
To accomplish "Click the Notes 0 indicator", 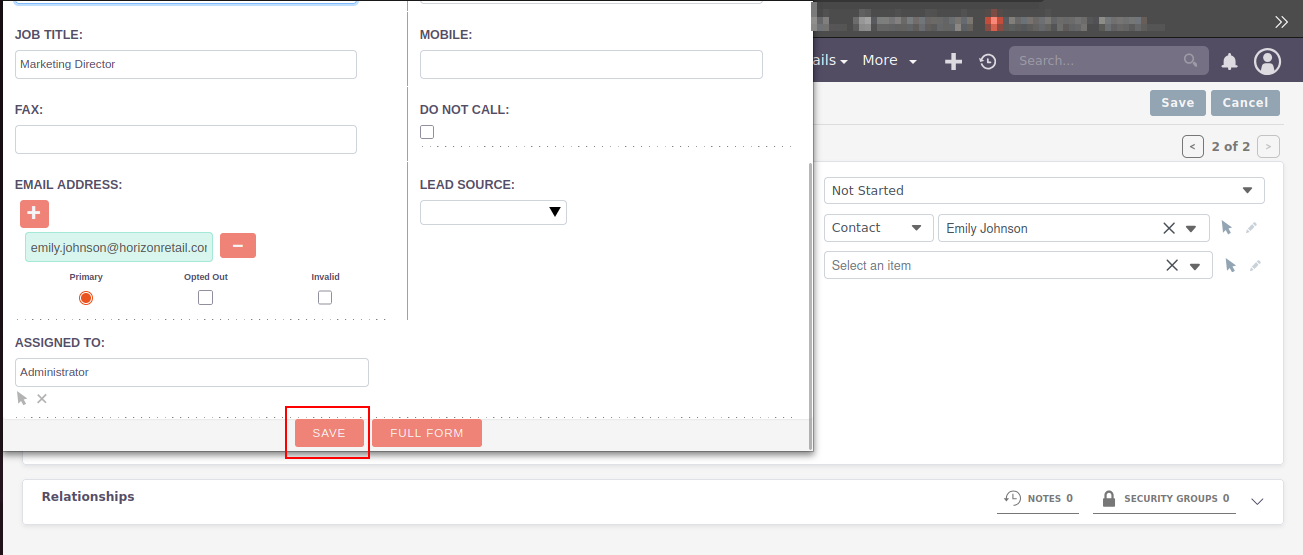I will tap(1038, 499).
